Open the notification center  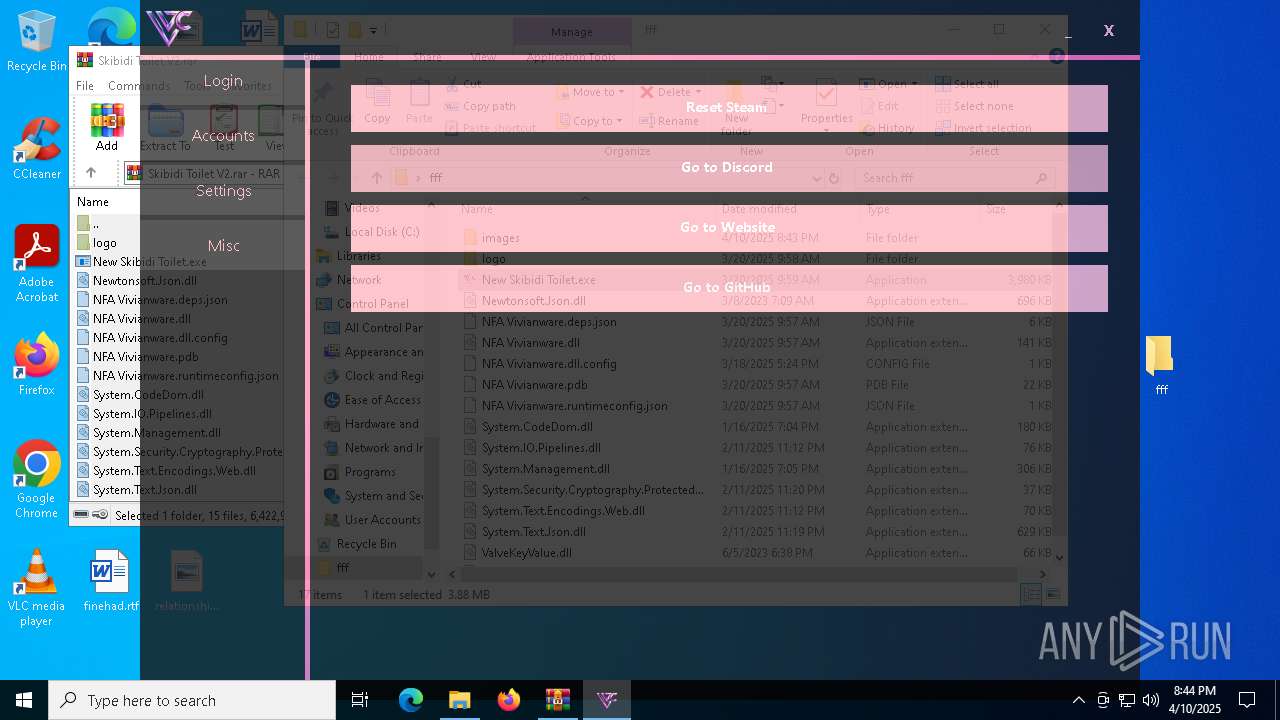point(1247,700)
